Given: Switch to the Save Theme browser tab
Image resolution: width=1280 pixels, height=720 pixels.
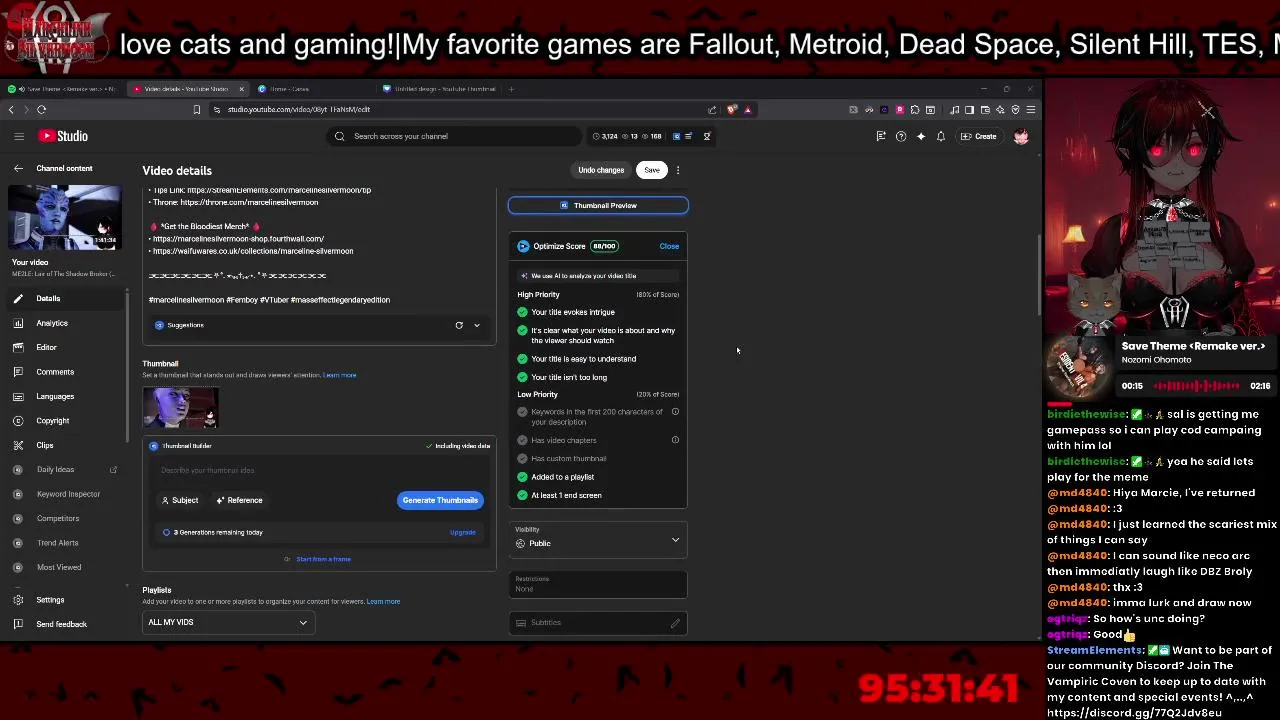Looking at the screenshot, I should pyautogui.click(x=62, y=89).
